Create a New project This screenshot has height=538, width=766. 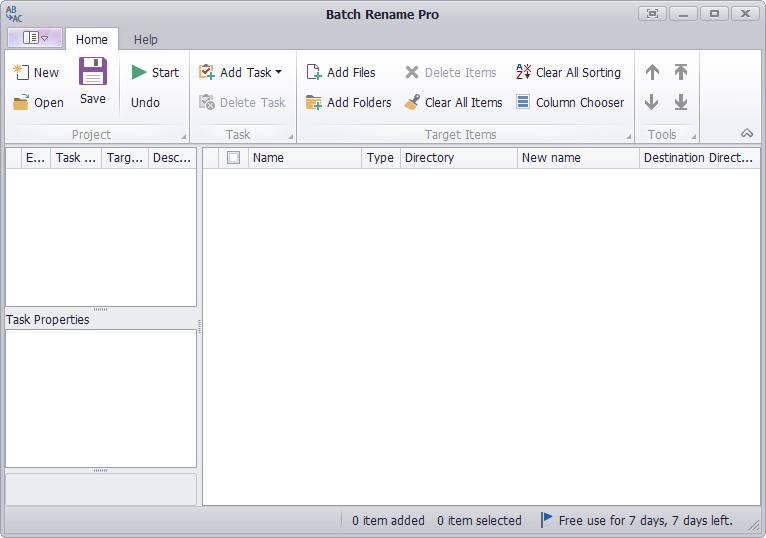36,72
